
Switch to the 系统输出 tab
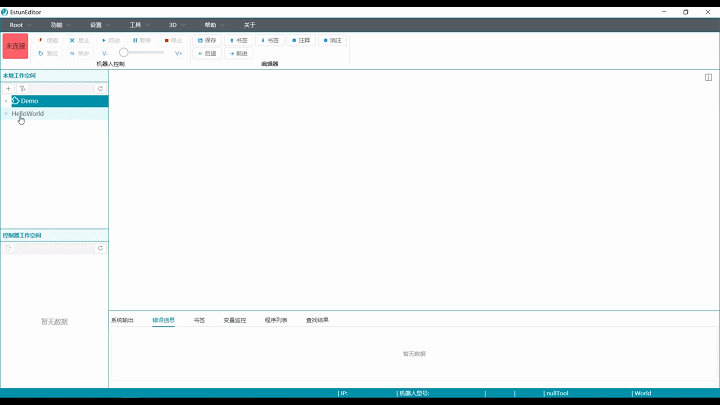[122, 320]
